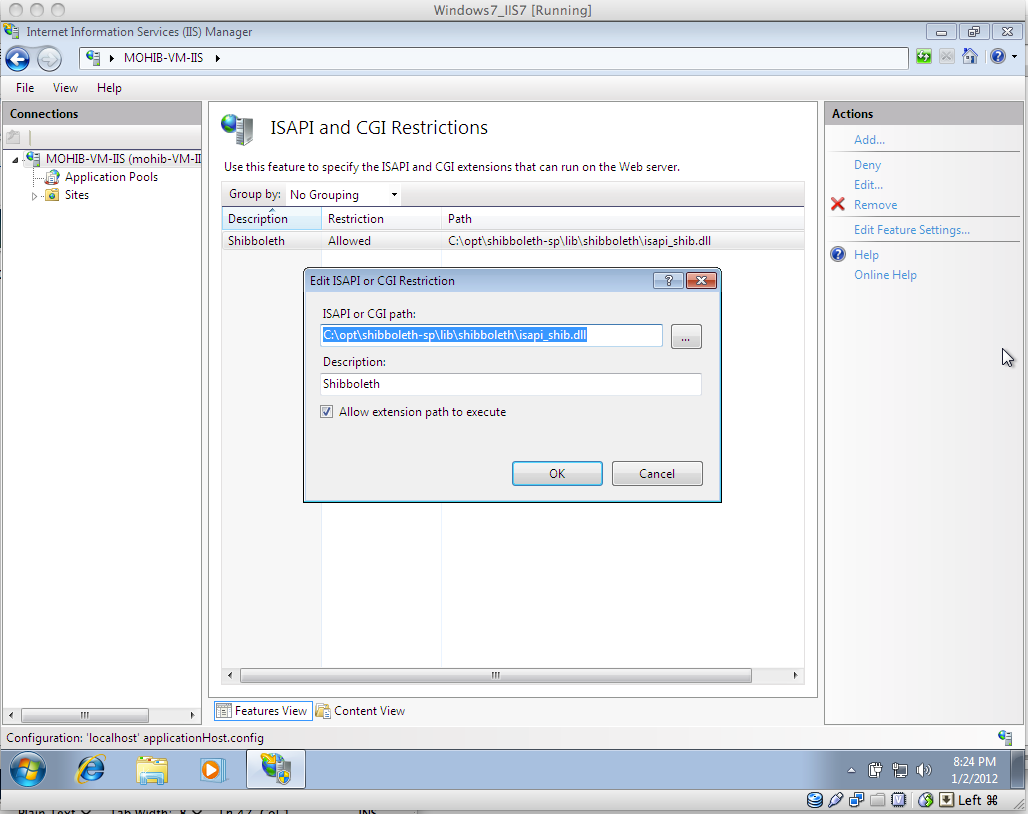The image size is (1028, 814).
Task: Open the Group by dropdown
Action: pos(344,195)
